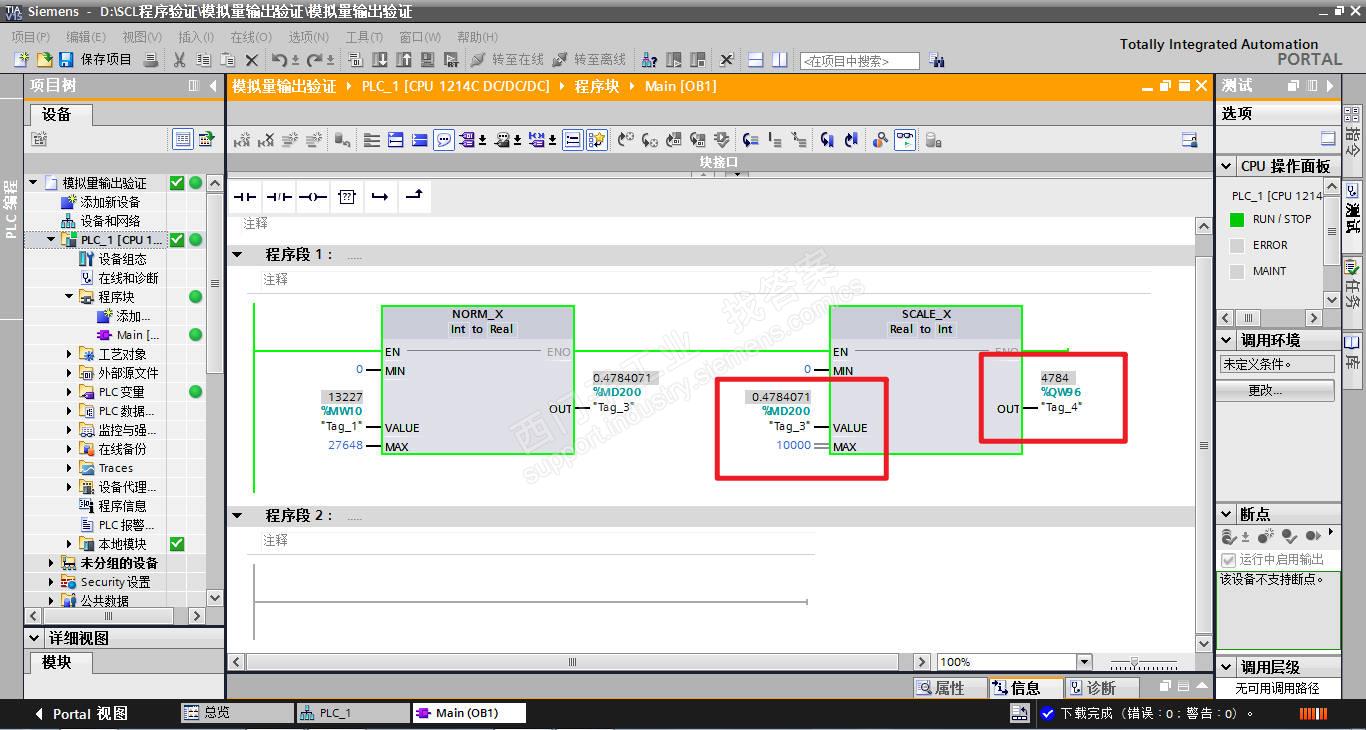
Task: Click the split editor vertically icon
Action: tap(780, 60)
